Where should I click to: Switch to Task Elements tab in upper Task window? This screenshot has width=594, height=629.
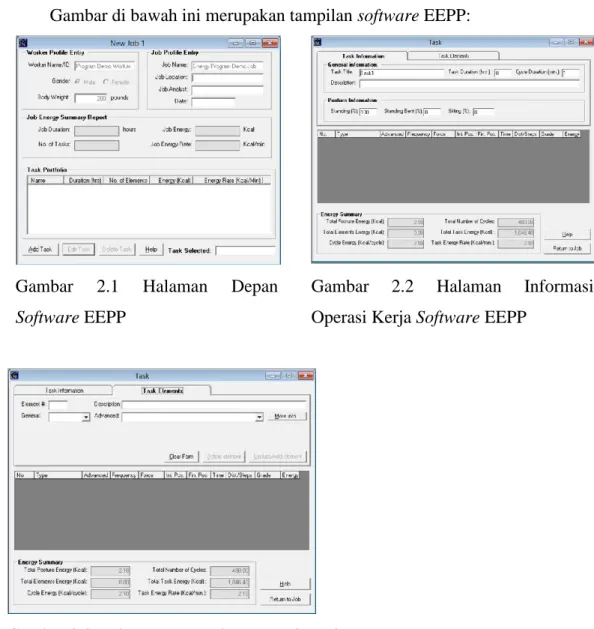(x=453, y=56)
